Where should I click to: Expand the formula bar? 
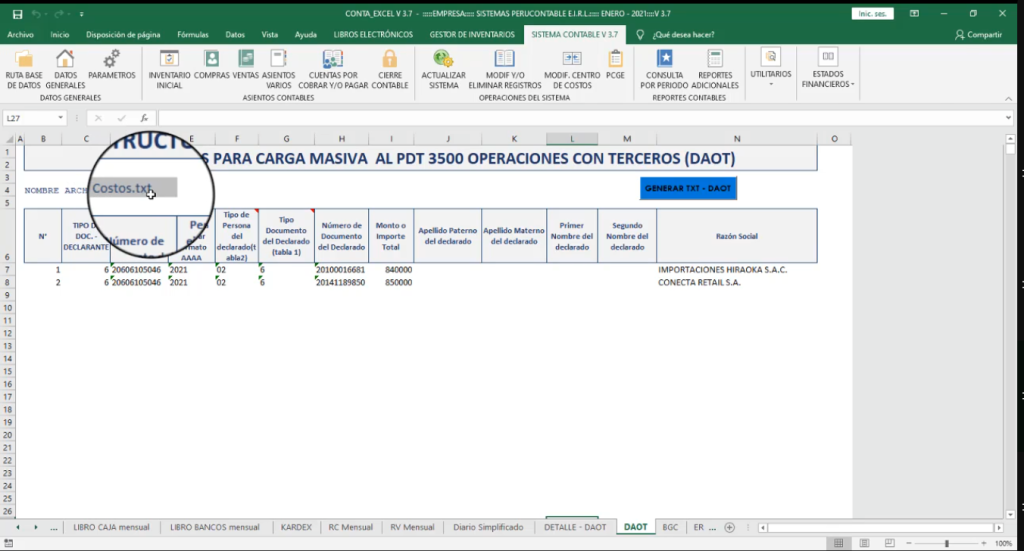coord(1008,118)
